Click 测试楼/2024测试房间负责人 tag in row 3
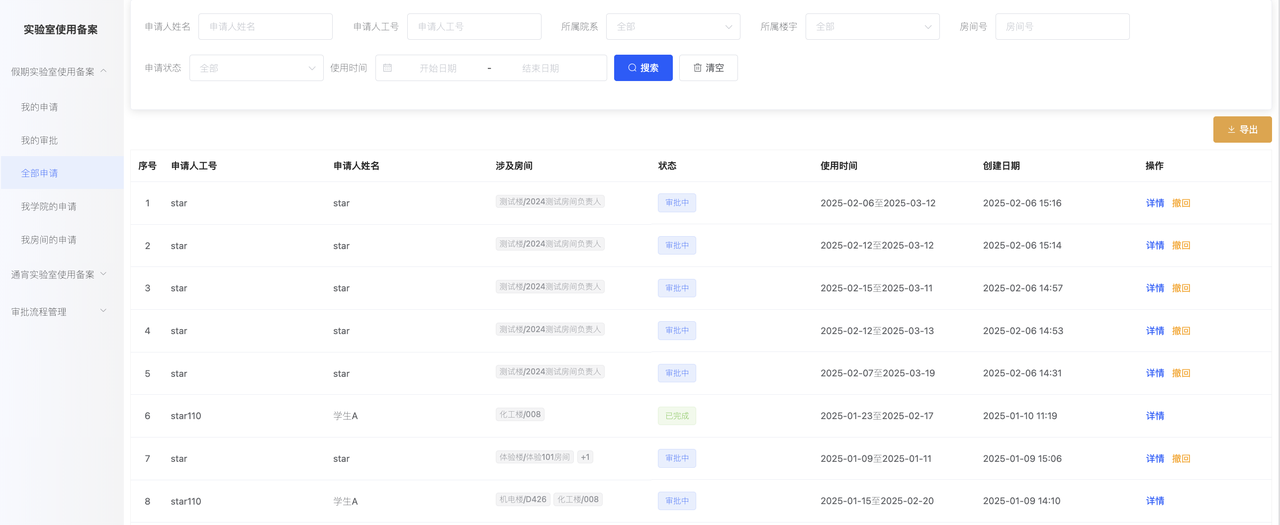The height and width of the screenshot is (525, 1280). (550, 286)
